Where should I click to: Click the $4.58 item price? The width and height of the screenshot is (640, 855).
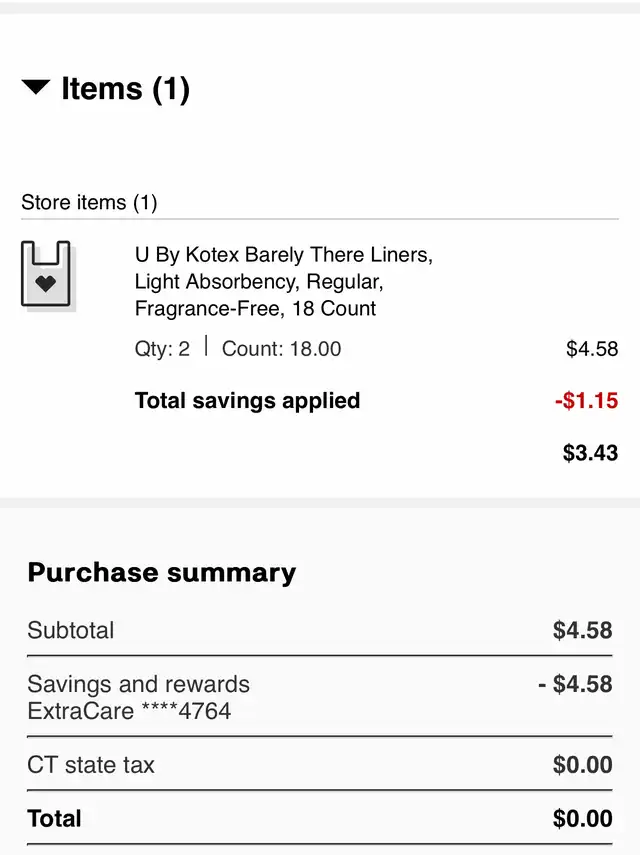point(592,348)
